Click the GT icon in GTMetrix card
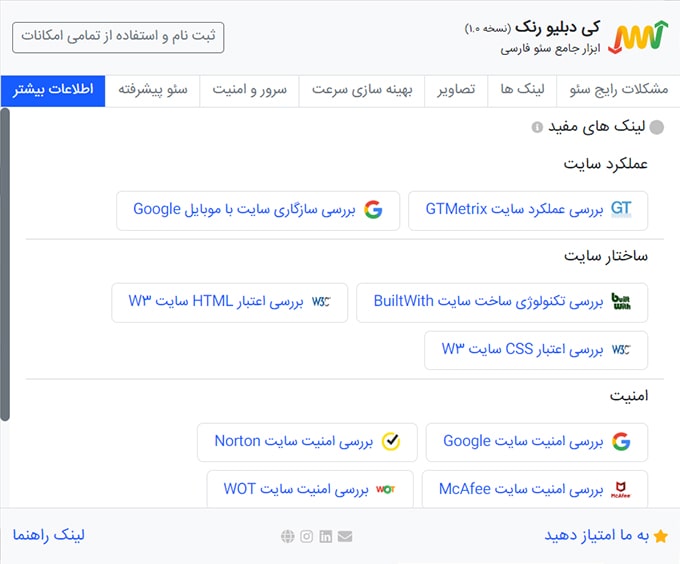Screen dimensions: 680x564 tap(621, 209)
